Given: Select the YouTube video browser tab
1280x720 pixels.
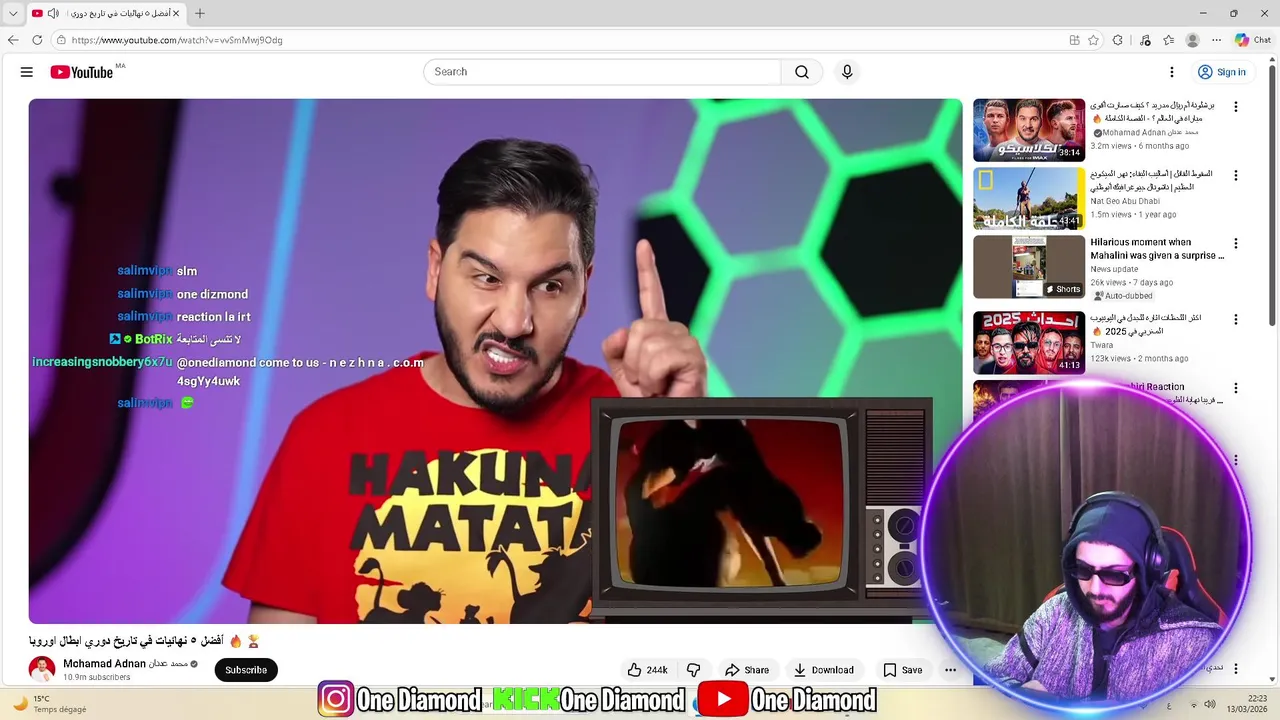Looking at the screenshot, I should pyautogui.click(x=105, y=13).
